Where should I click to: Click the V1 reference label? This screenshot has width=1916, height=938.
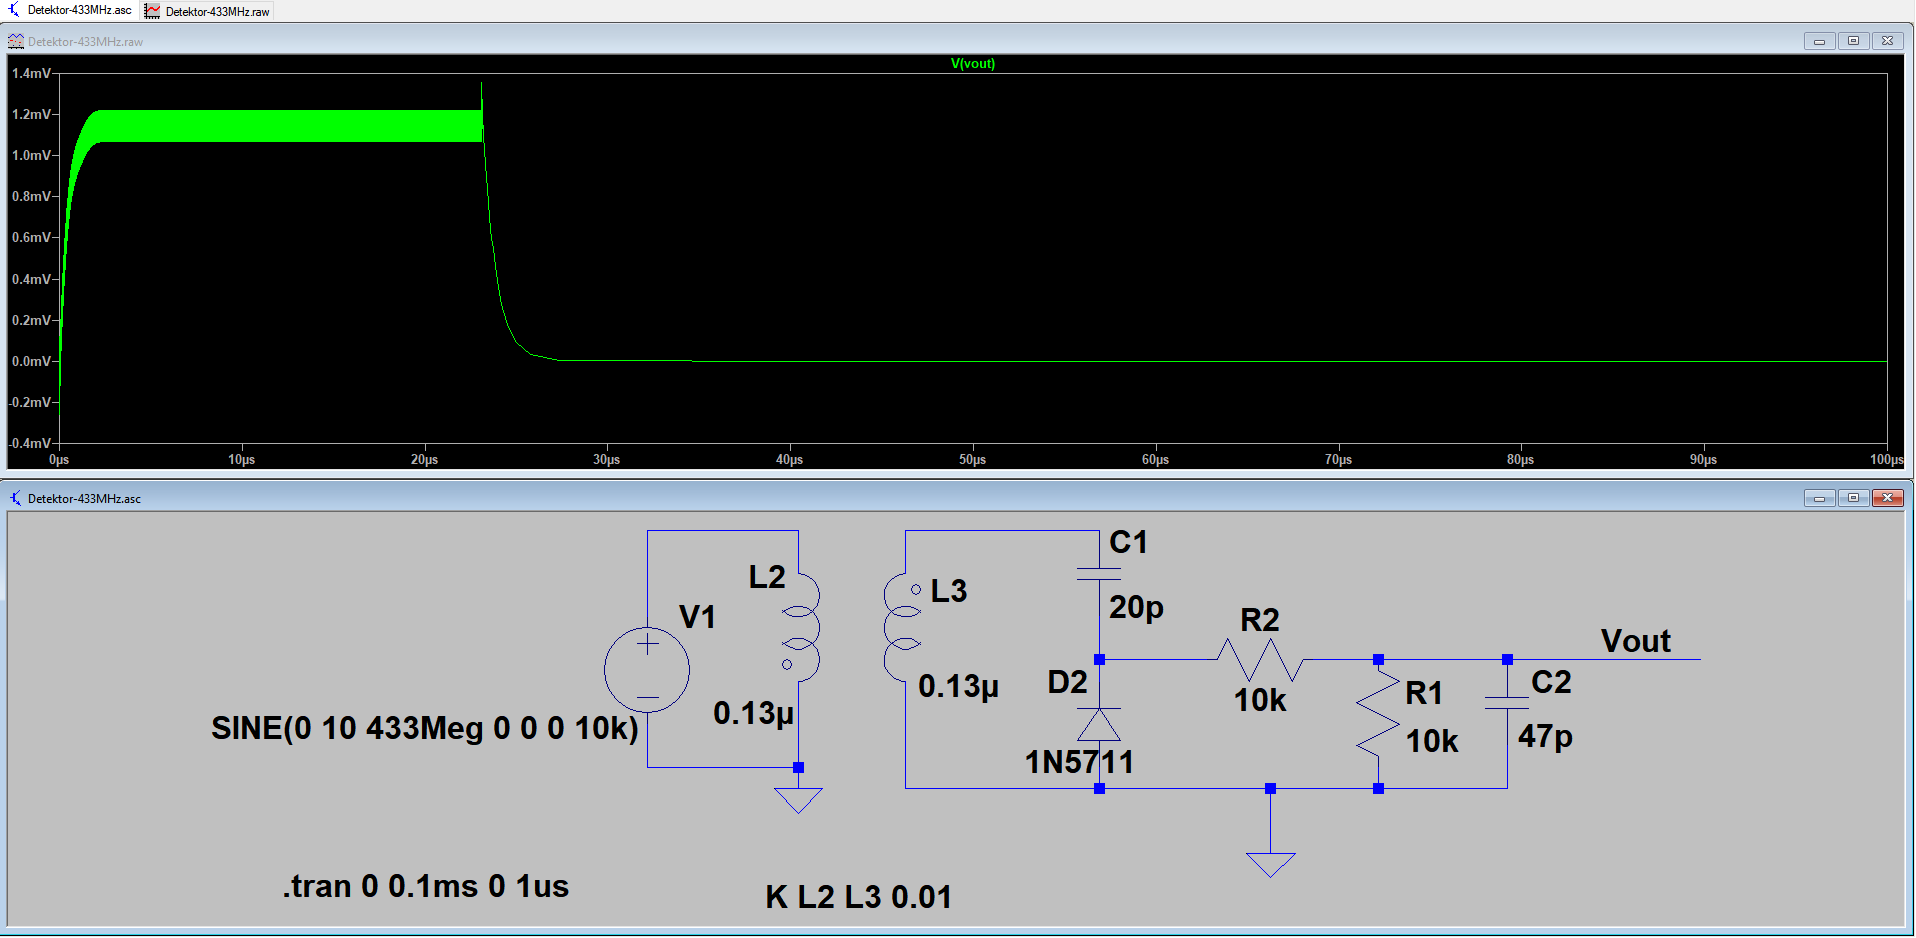point(697,617)
